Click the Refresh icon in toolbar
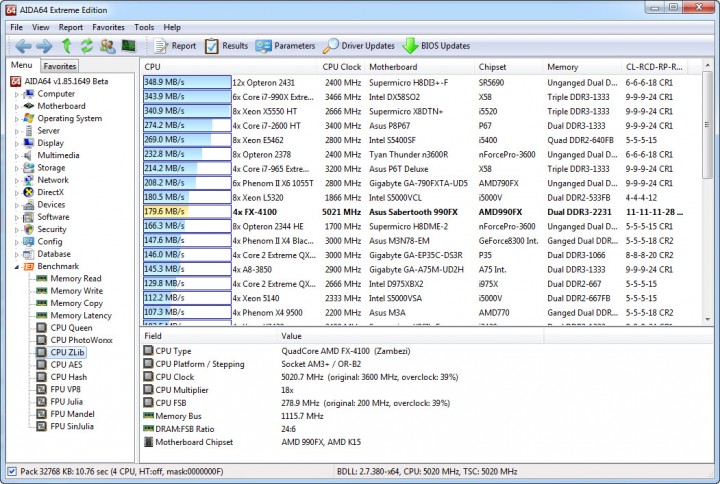Viewport: 720px width, 484px height. (x=87, y=46)
